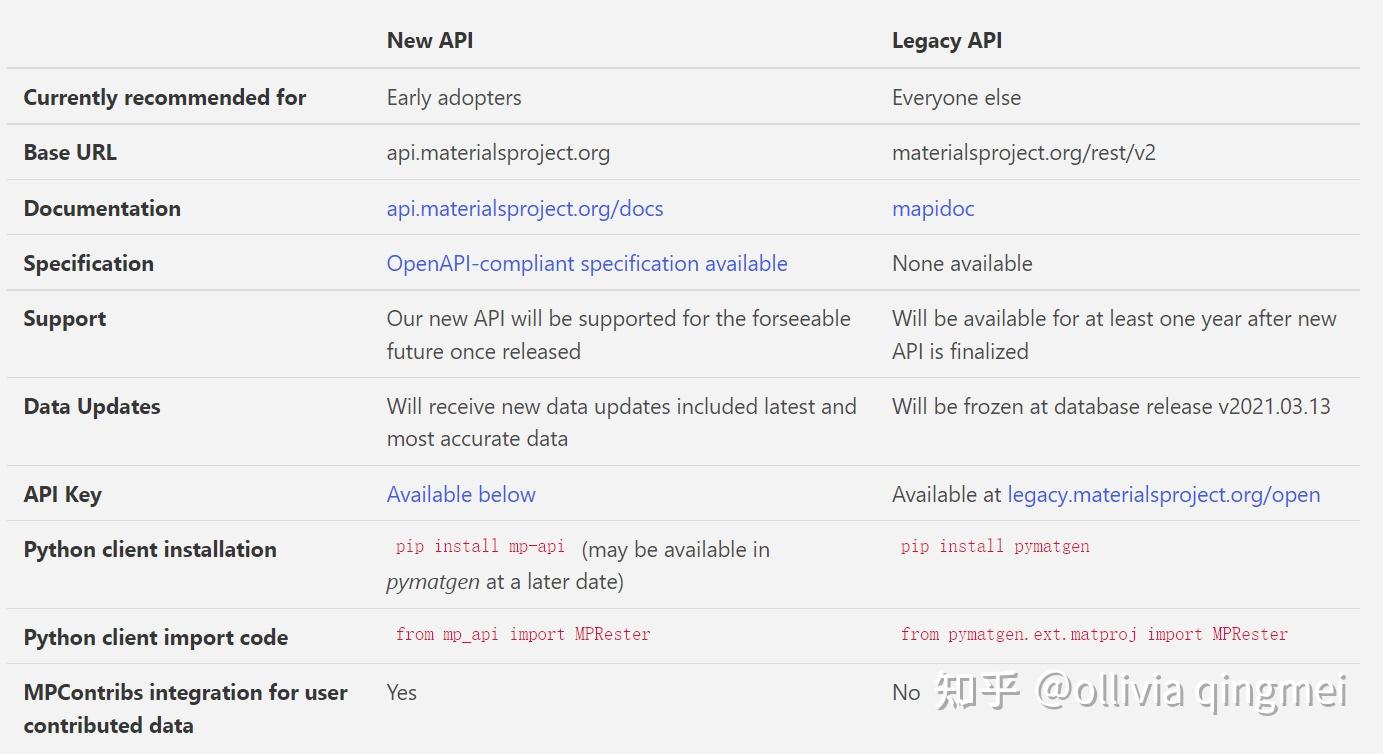Click the API Key row label
This screenshot has width=1383, height=754.
[62, 494]
